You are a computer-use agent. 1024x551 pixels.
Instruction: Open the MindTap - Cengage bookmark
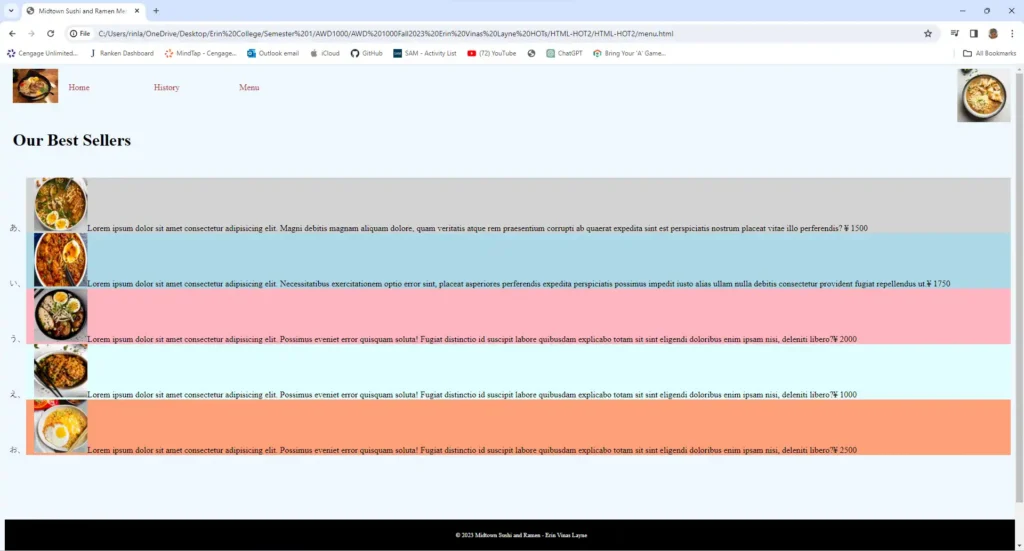tap(200, 54)
